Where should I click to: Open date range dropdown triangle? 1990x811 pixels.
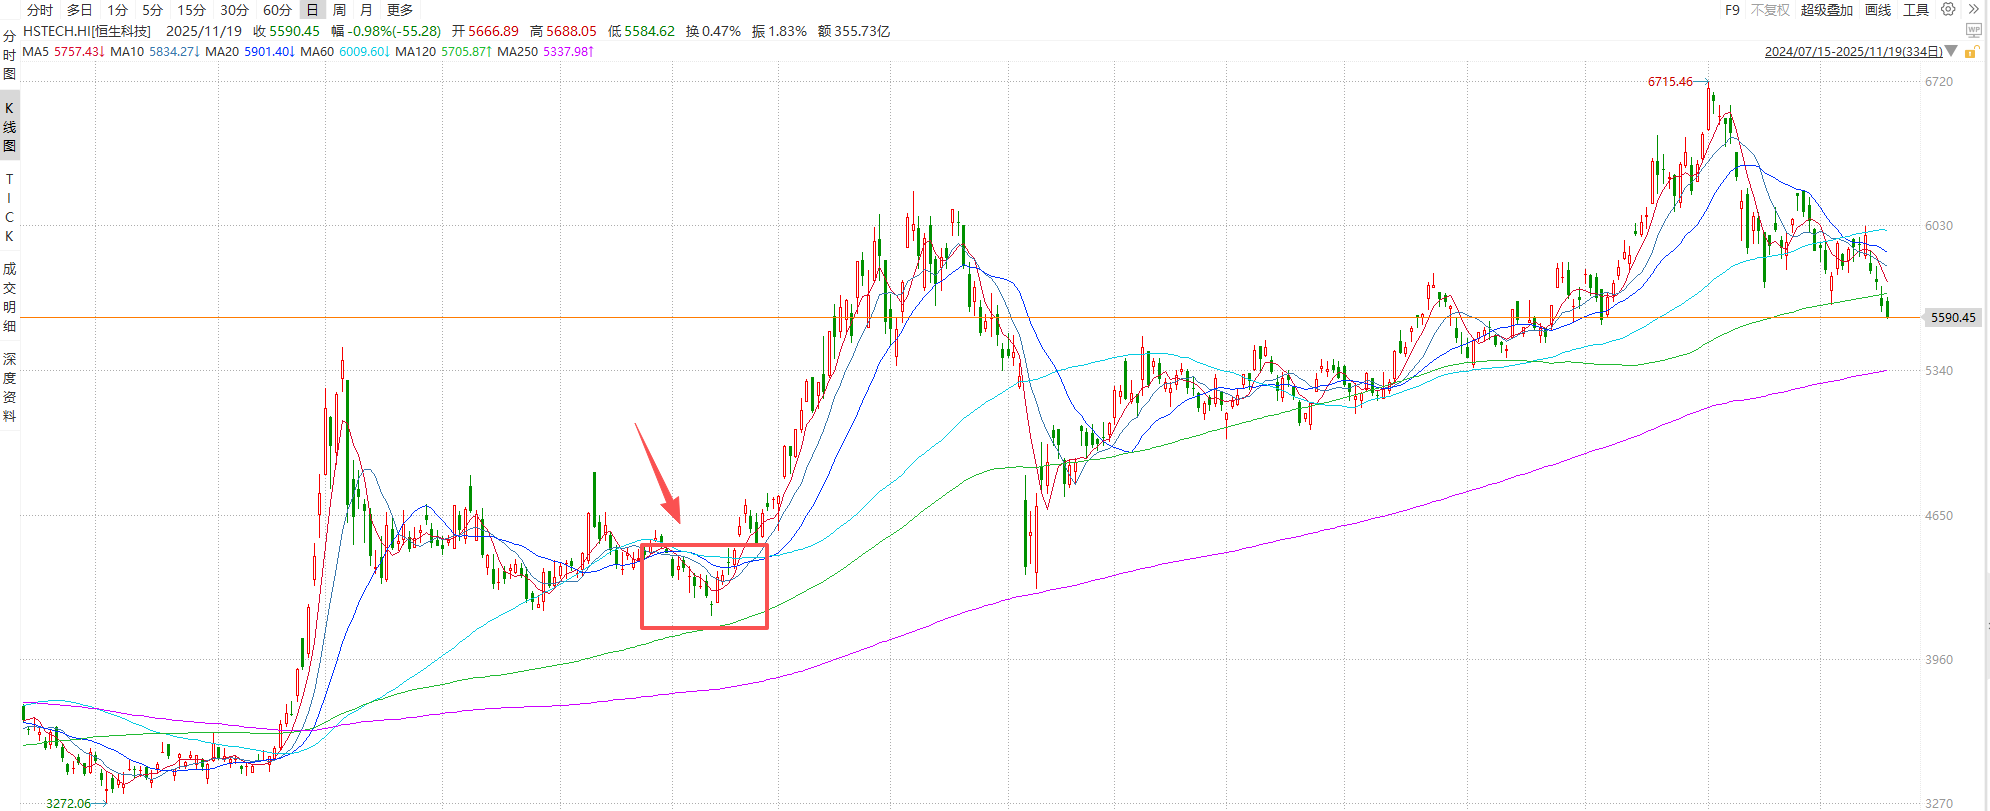(1951, 51)
